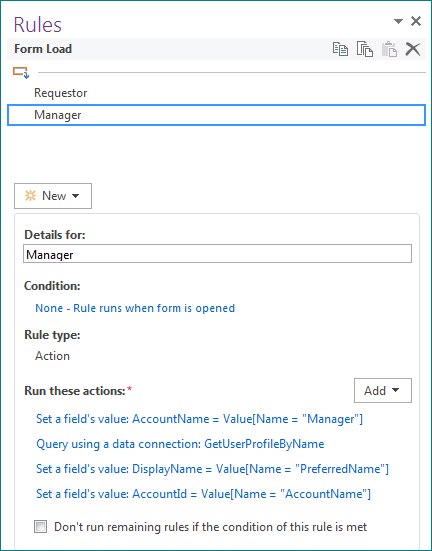
Task: Click the Copy All Rules icon
Action: [365, 49]
